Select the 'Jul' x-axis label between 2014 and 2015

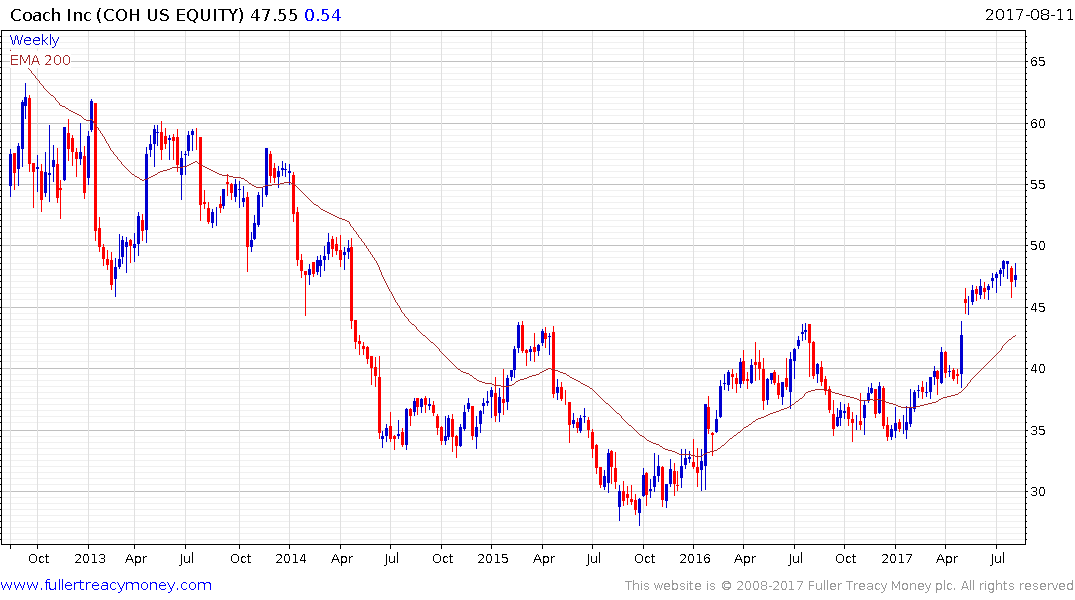391,558
